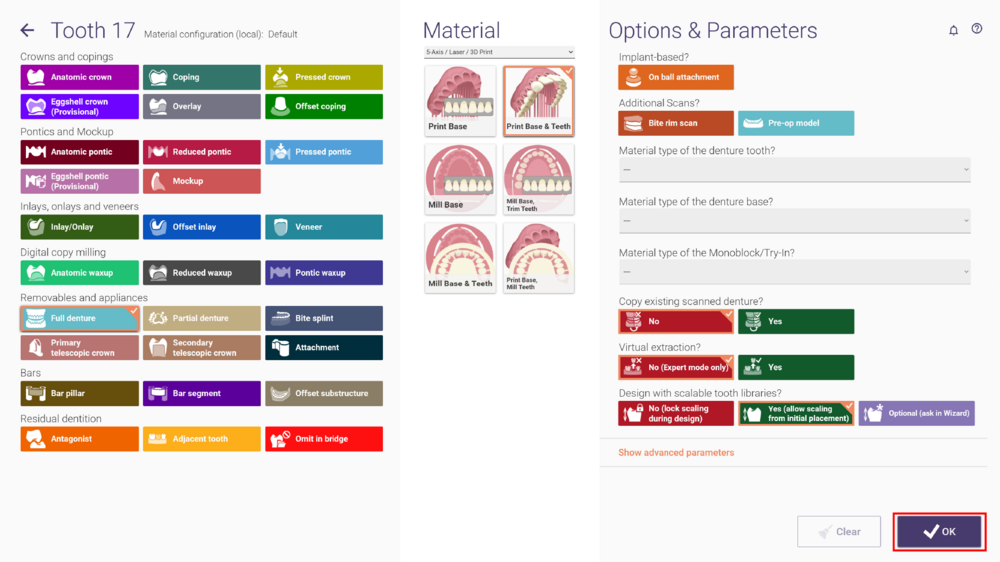Select the Pre-op model teal button
Screen dimensions: 1000x562
tap(796, 123)
